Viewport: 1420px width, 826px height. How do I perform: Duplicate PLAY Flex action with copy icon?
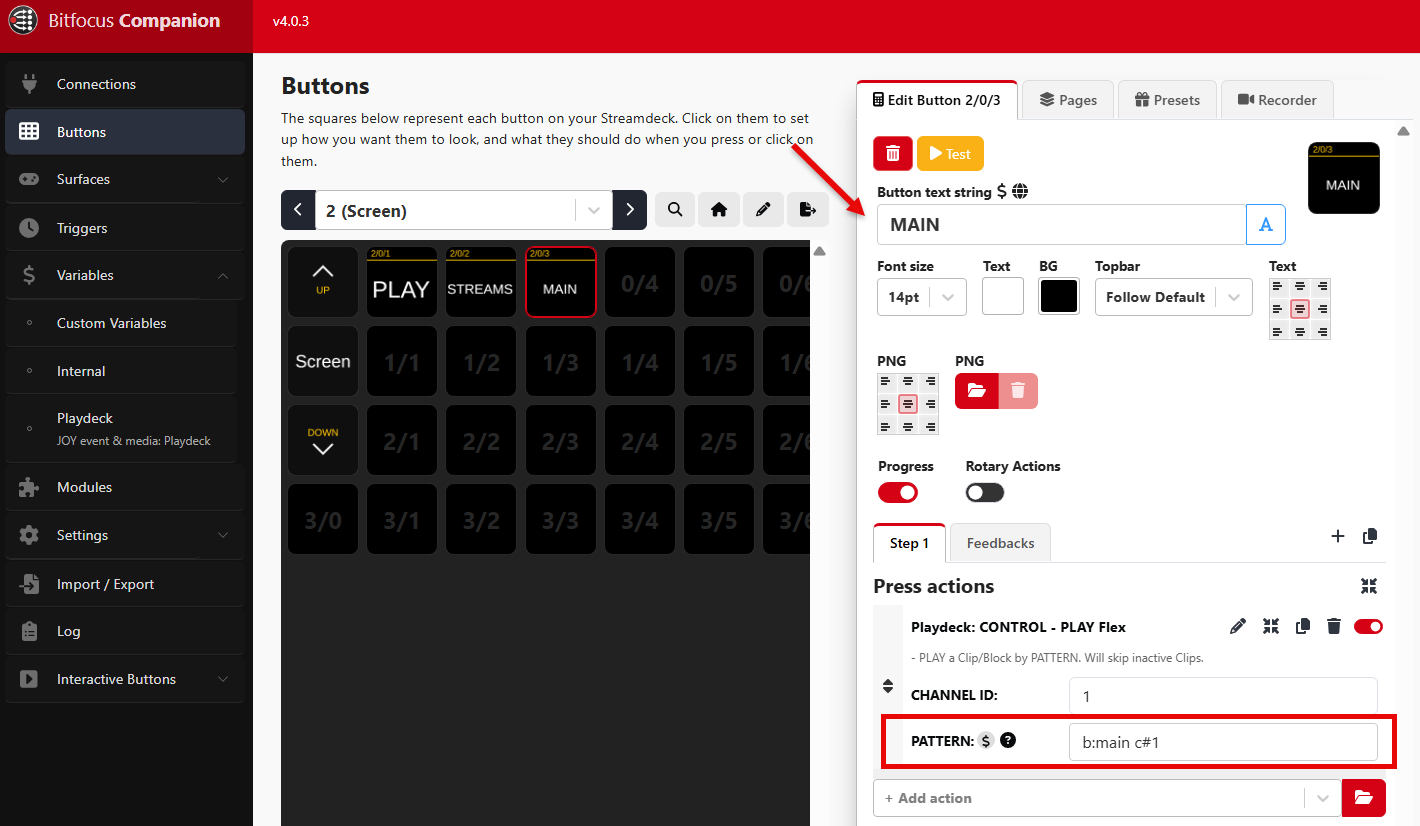coord(1302,627)
